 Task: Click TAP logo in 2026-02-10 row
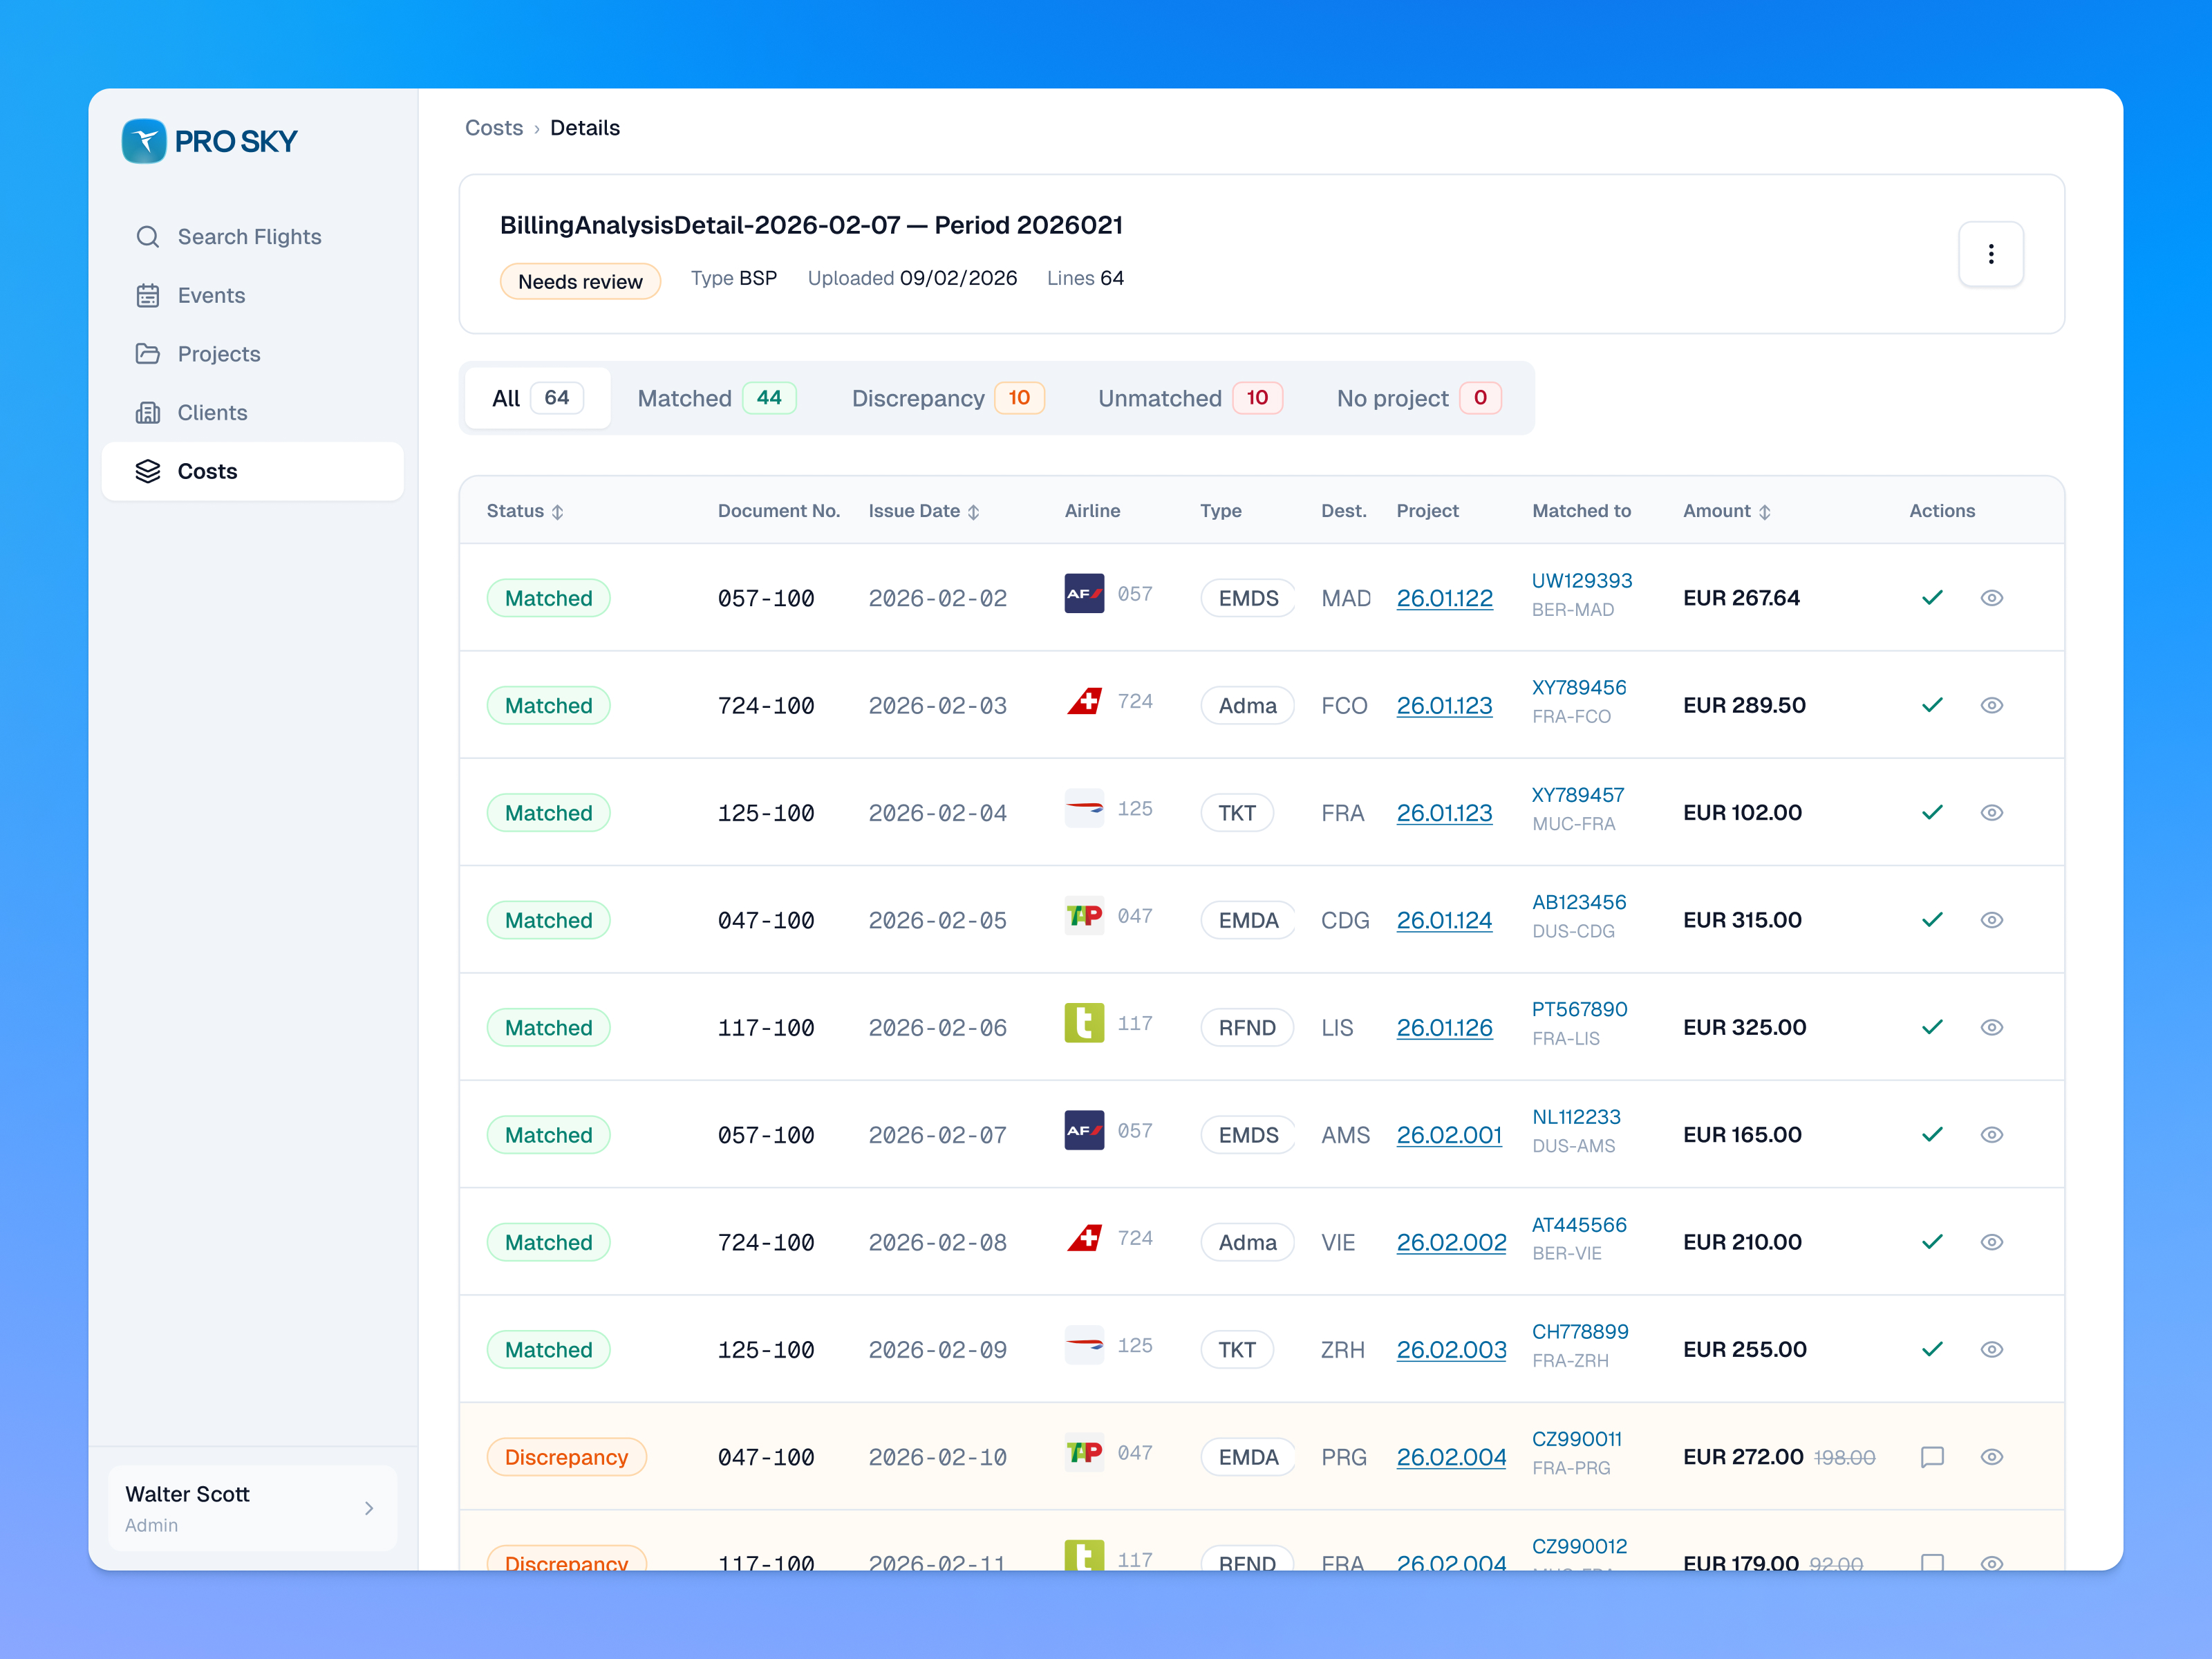(1084, 1452)
